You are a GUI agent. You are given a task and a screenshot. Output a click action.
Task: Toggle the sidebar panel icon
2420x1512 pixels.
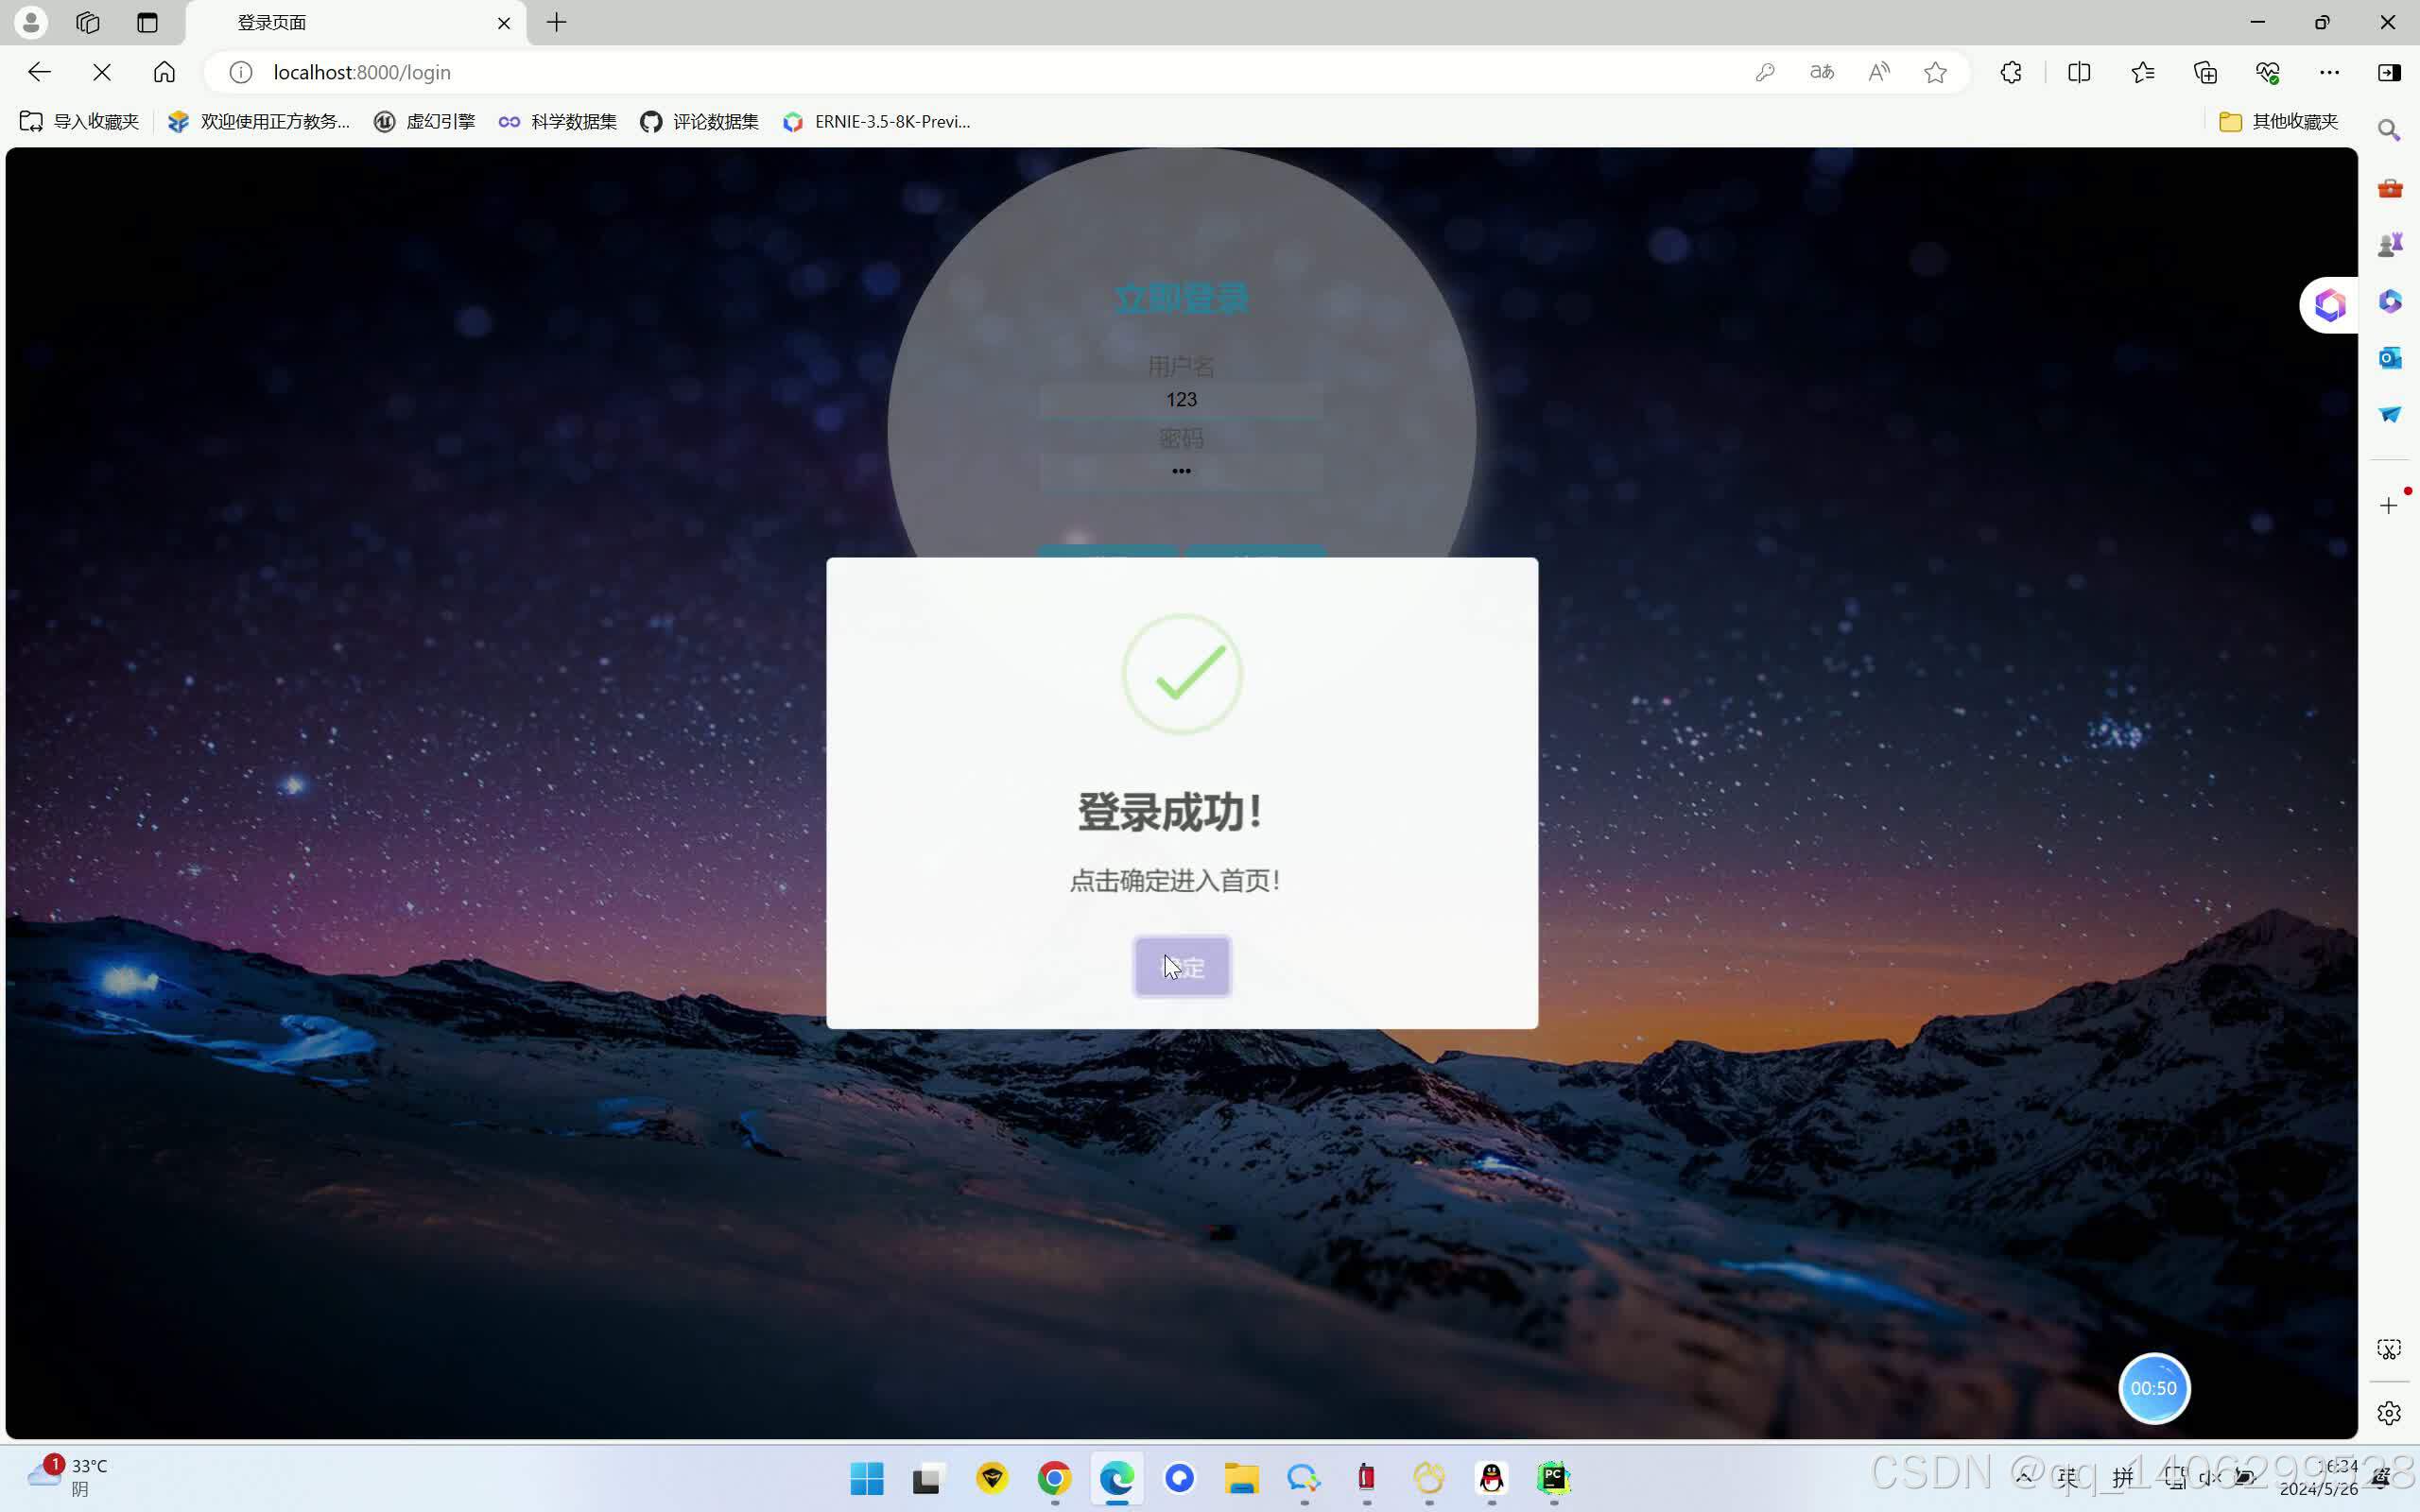(2389, 72)
